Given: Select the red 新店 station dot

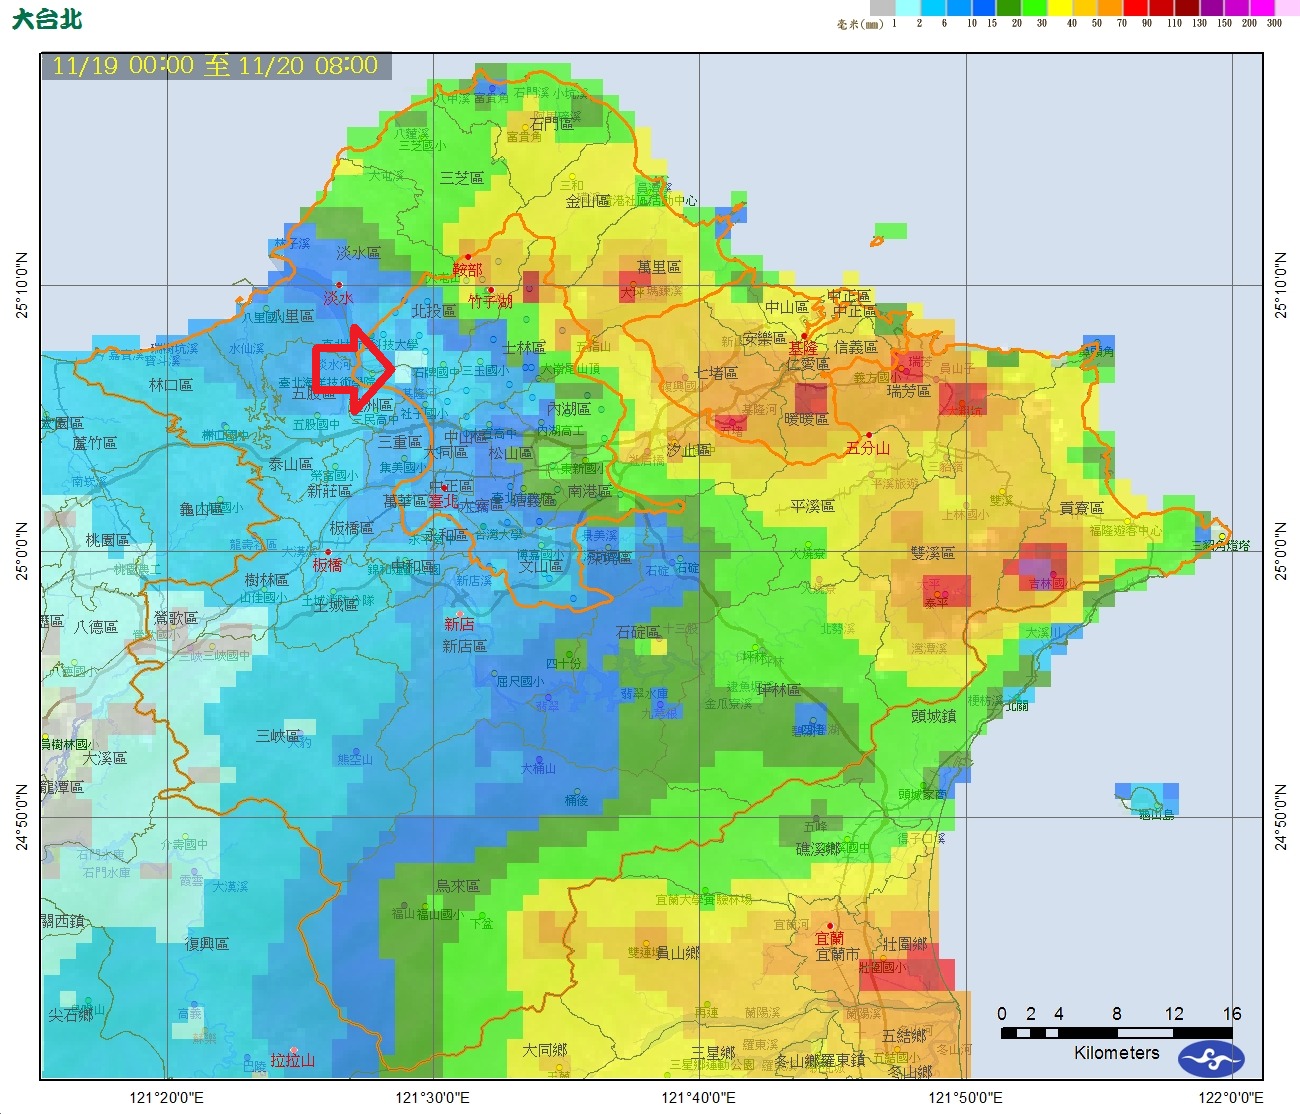Looking at the screenshot, I should (x=460, y=613).
